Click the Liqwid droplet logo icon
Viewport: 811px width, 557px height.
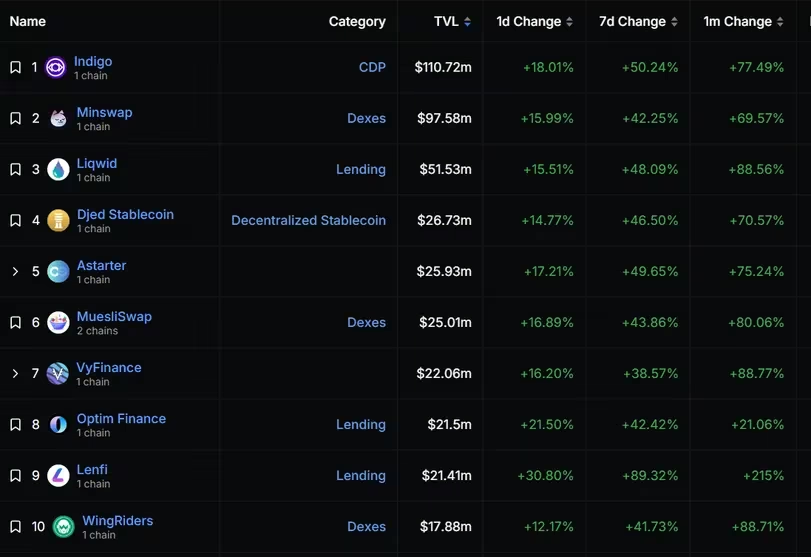[58, 169]
